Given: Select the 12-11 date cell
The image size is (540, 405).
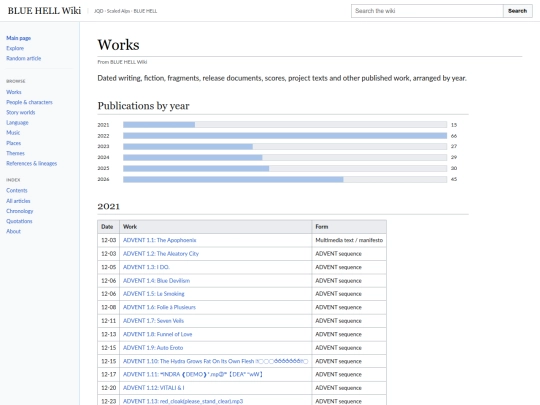Looking at the screenshot, I should pyautogui.click(x=108, y=321).
